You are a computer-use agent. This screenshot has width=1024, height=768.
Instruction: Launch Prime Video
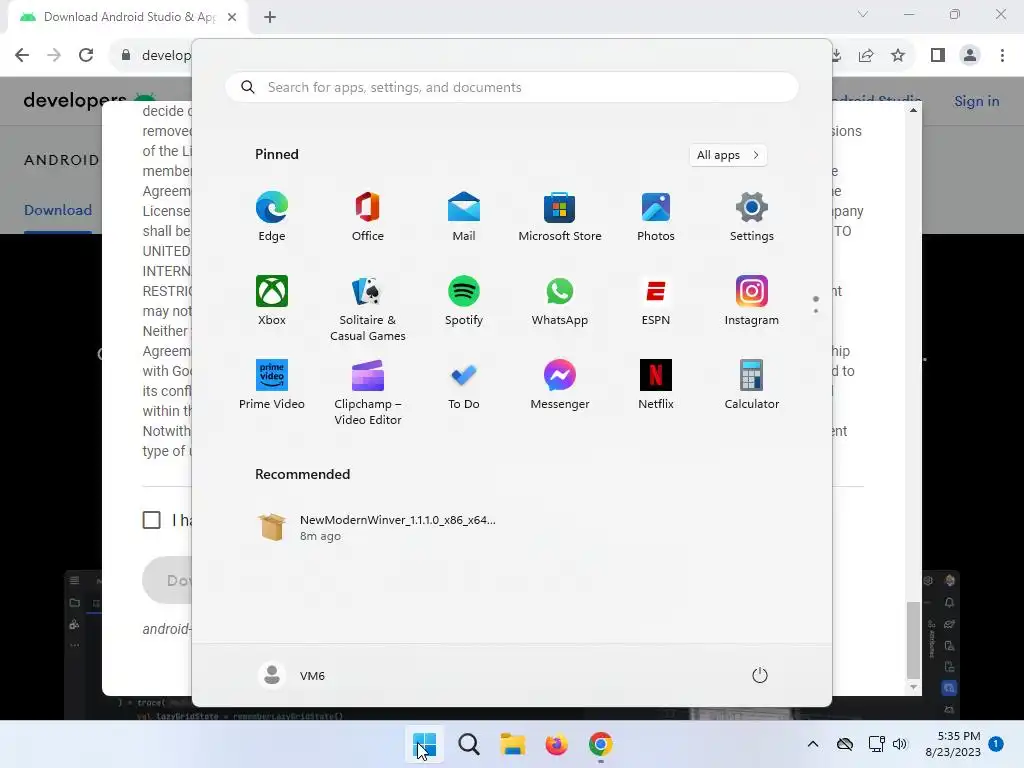tap(272, 385)
